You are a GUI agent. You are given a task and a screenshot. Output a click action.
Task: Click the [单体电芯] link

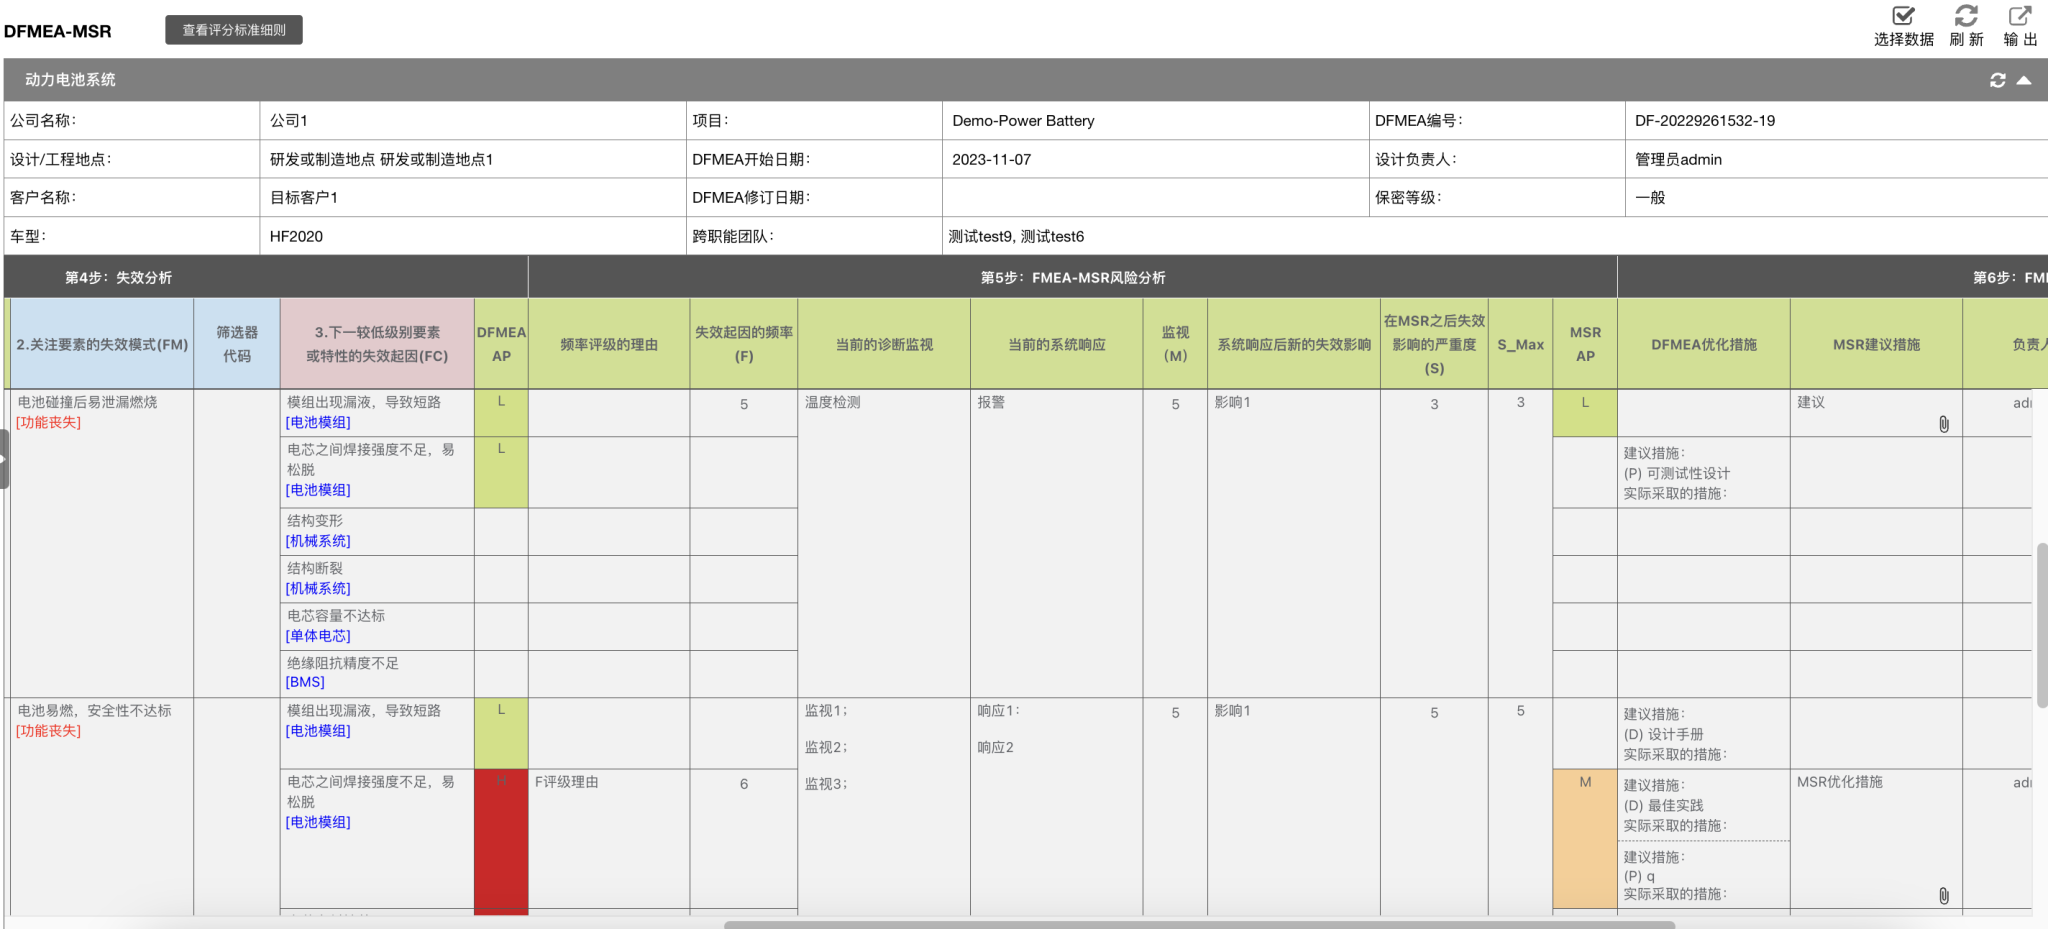pos(318,636)
